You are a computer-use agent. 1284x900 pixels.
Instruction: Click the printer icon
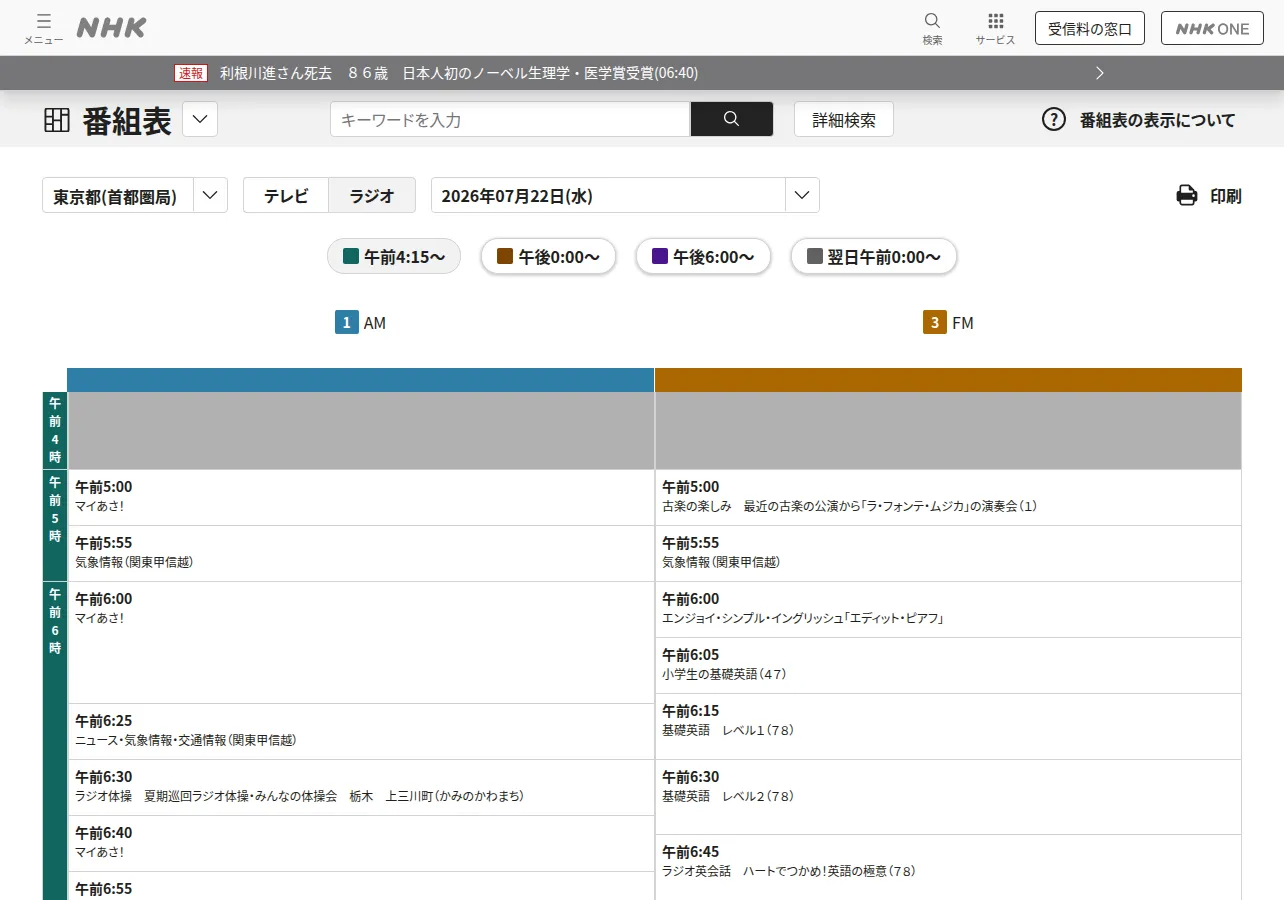(1187, 195)
